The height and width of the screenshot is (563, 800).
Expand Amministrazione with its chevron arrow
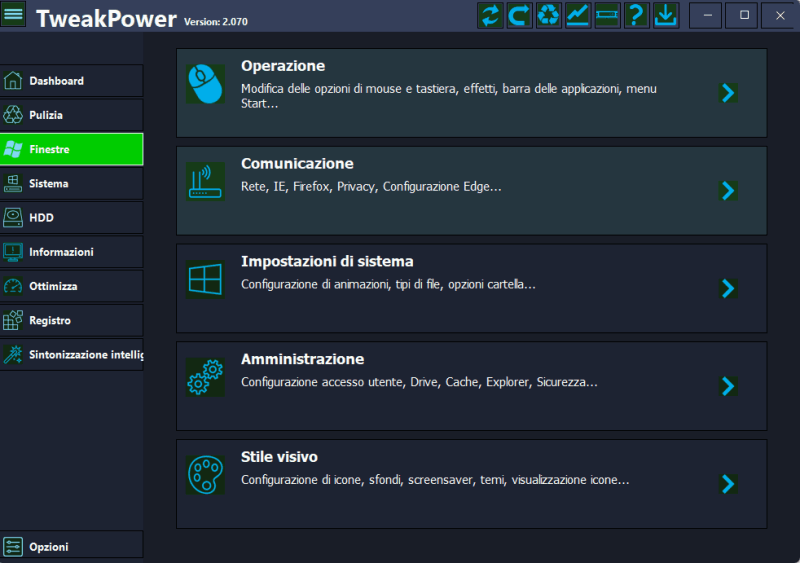click(728, 386)
